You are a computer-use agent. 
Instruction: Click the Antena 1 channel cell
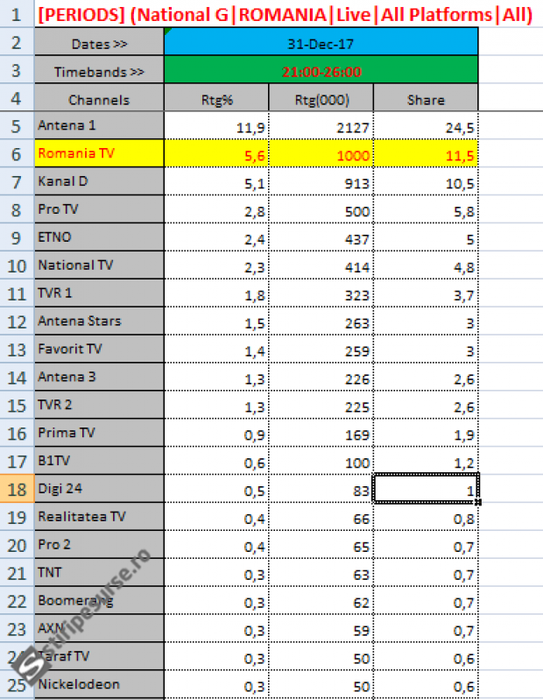click(x=99, y=125)
